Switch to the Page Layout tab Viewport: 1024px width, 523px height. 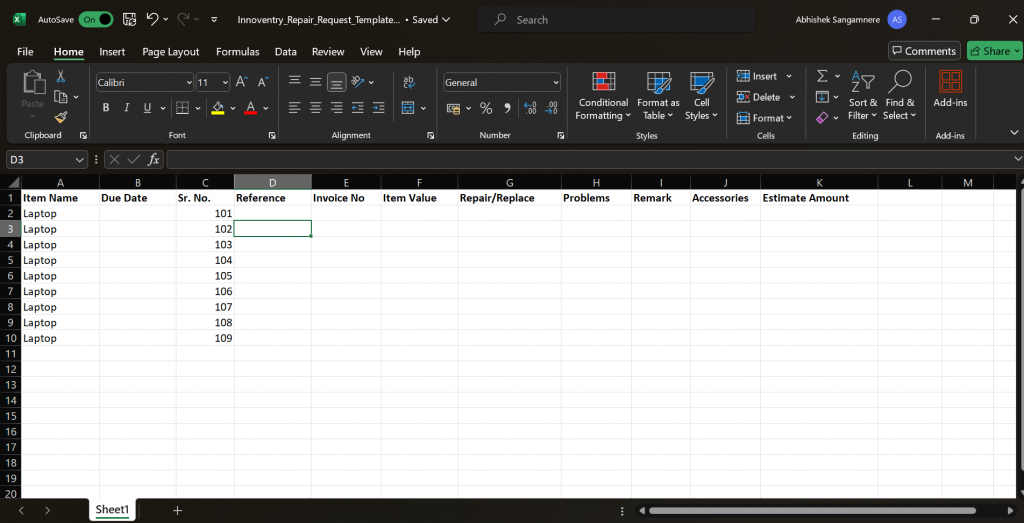coord(171,52)
